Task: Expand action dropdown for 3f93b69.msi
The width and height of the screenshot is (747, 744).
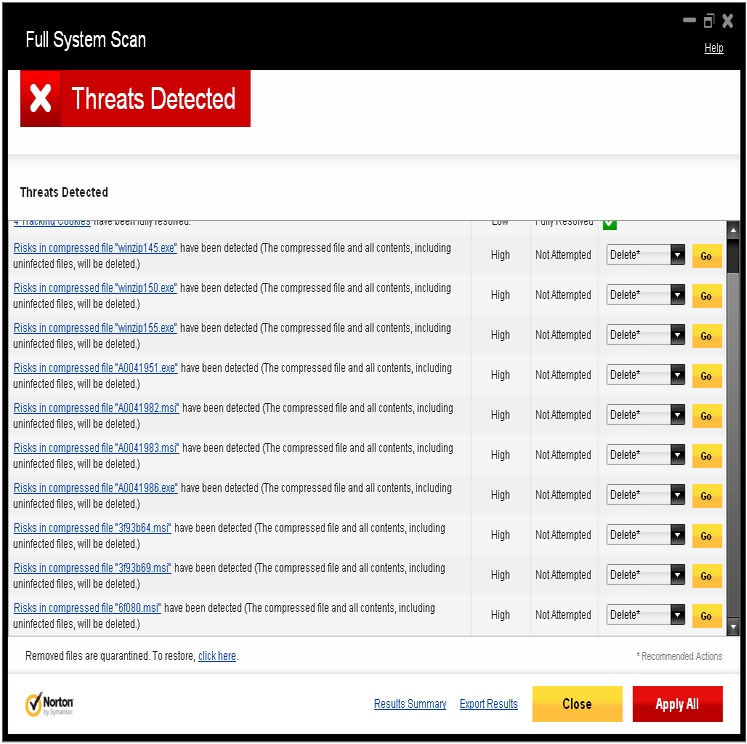Action: click(x=677, y=575)
